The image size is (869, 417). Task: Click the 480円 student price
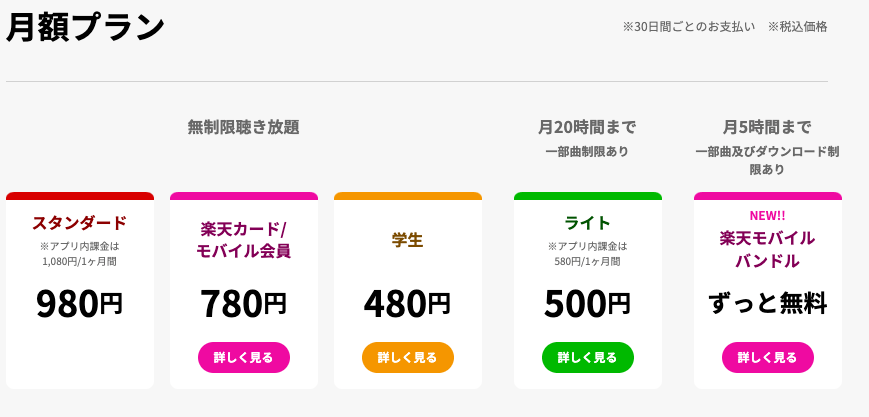click(x=408, y=304)
